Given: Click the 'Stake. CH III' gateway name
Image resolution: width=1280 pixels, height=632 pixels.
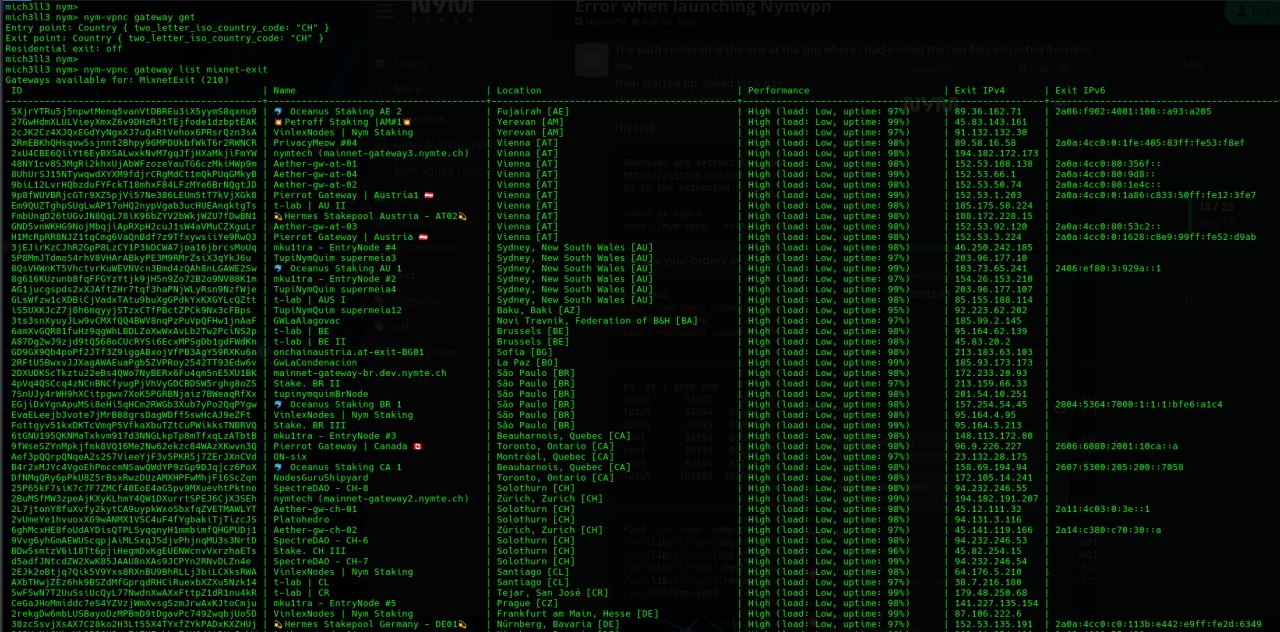Looking at the screenshot, I should tap(310, 551).
